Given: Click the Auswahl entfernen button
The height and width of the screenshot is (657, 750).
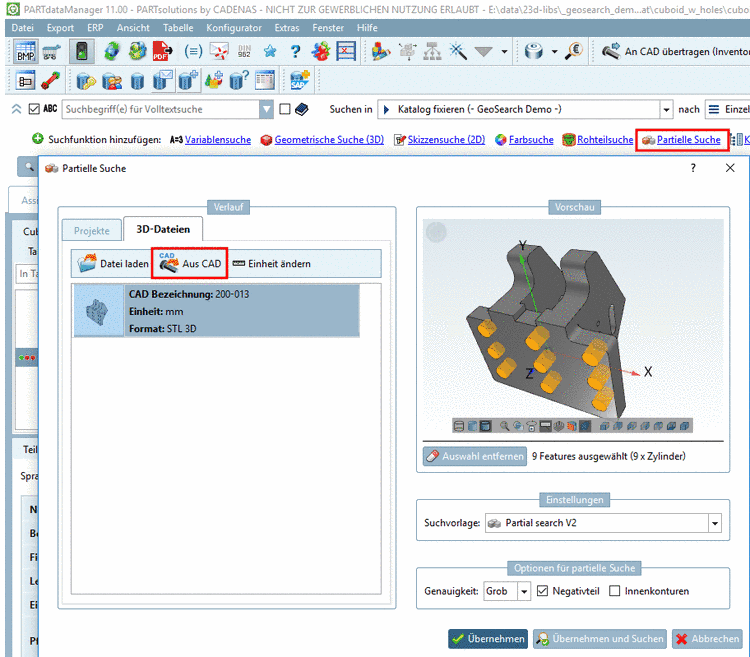Looking at the screenshot, I should tap(474, 456).
